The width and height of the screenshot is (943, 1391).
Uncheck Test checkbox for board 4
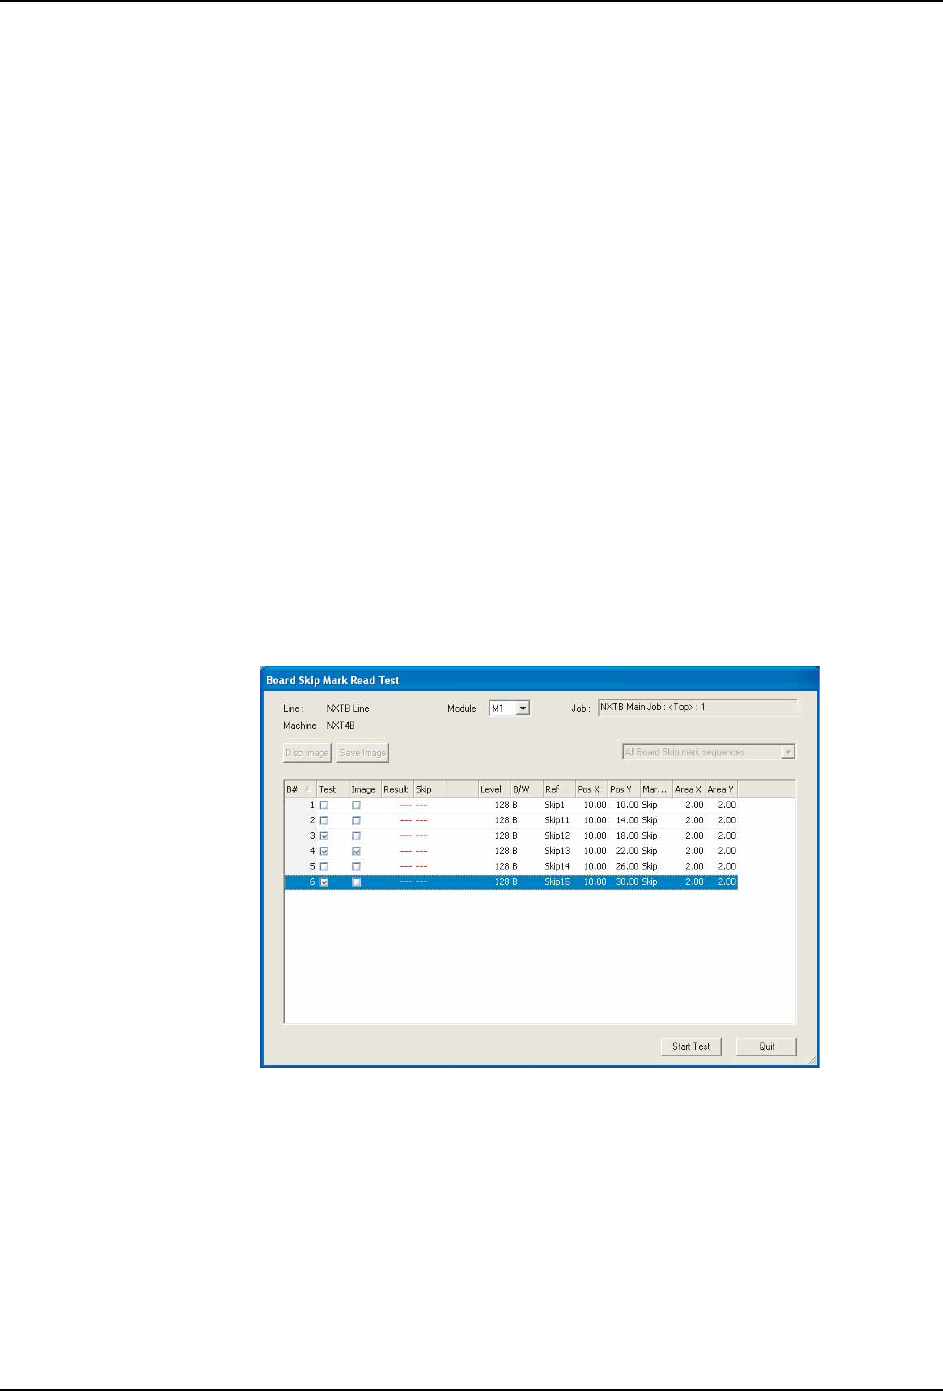coord(324,851)
